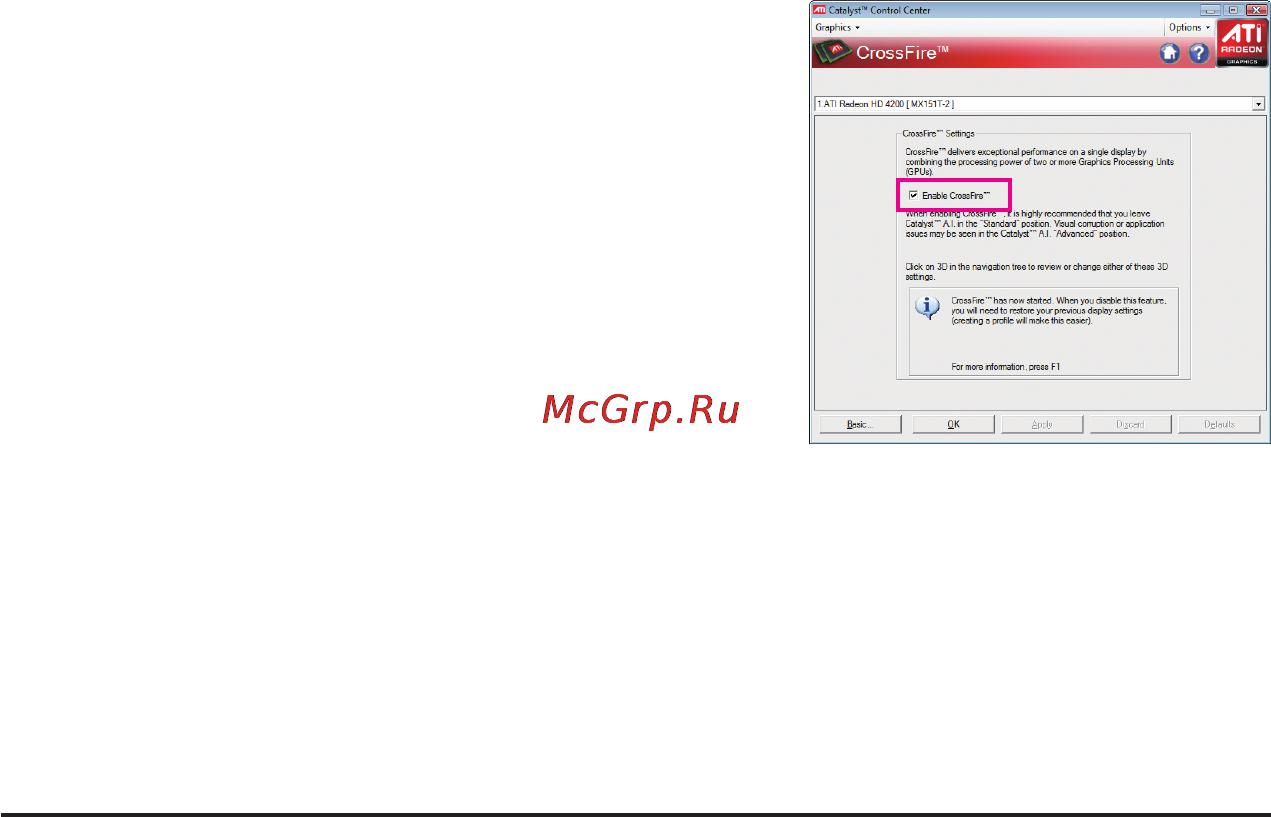
Task: Click the CrossFire Settings group label
Action: [938, 133]
